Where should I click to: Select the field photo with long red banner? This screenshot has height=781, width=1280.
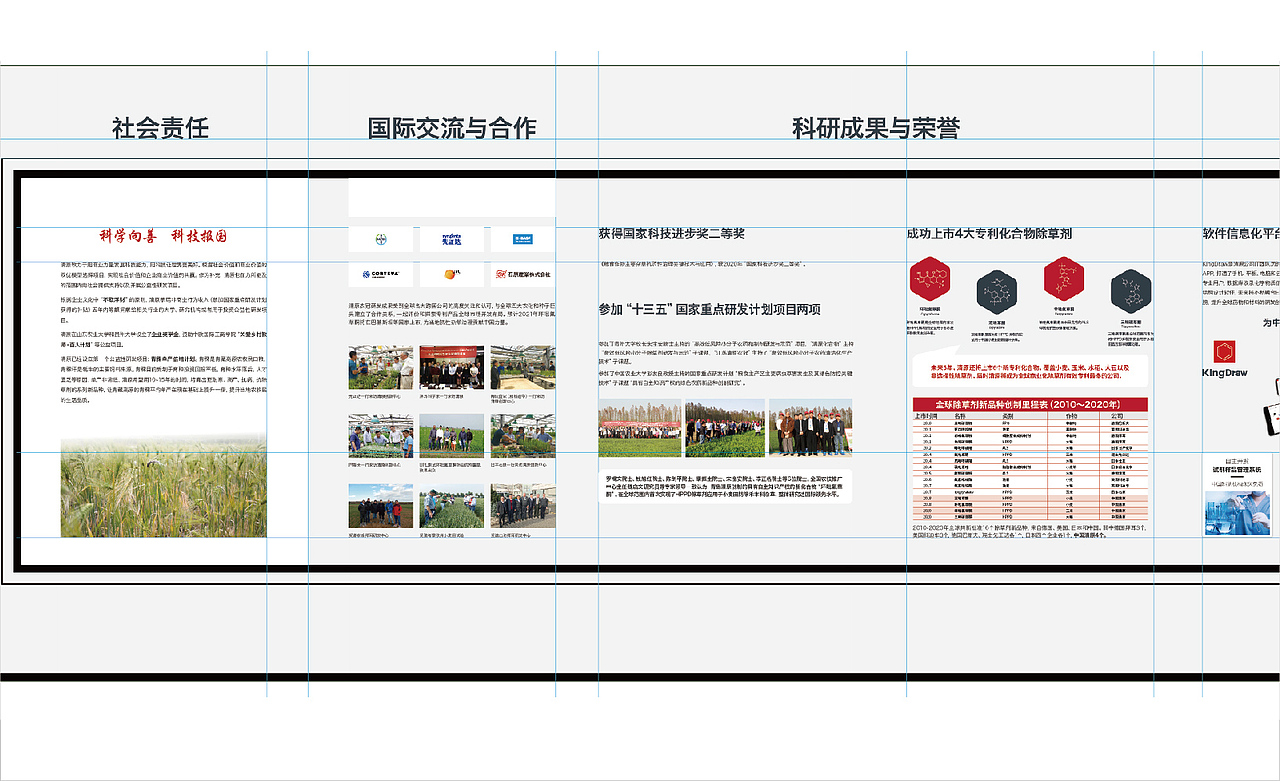640,428
